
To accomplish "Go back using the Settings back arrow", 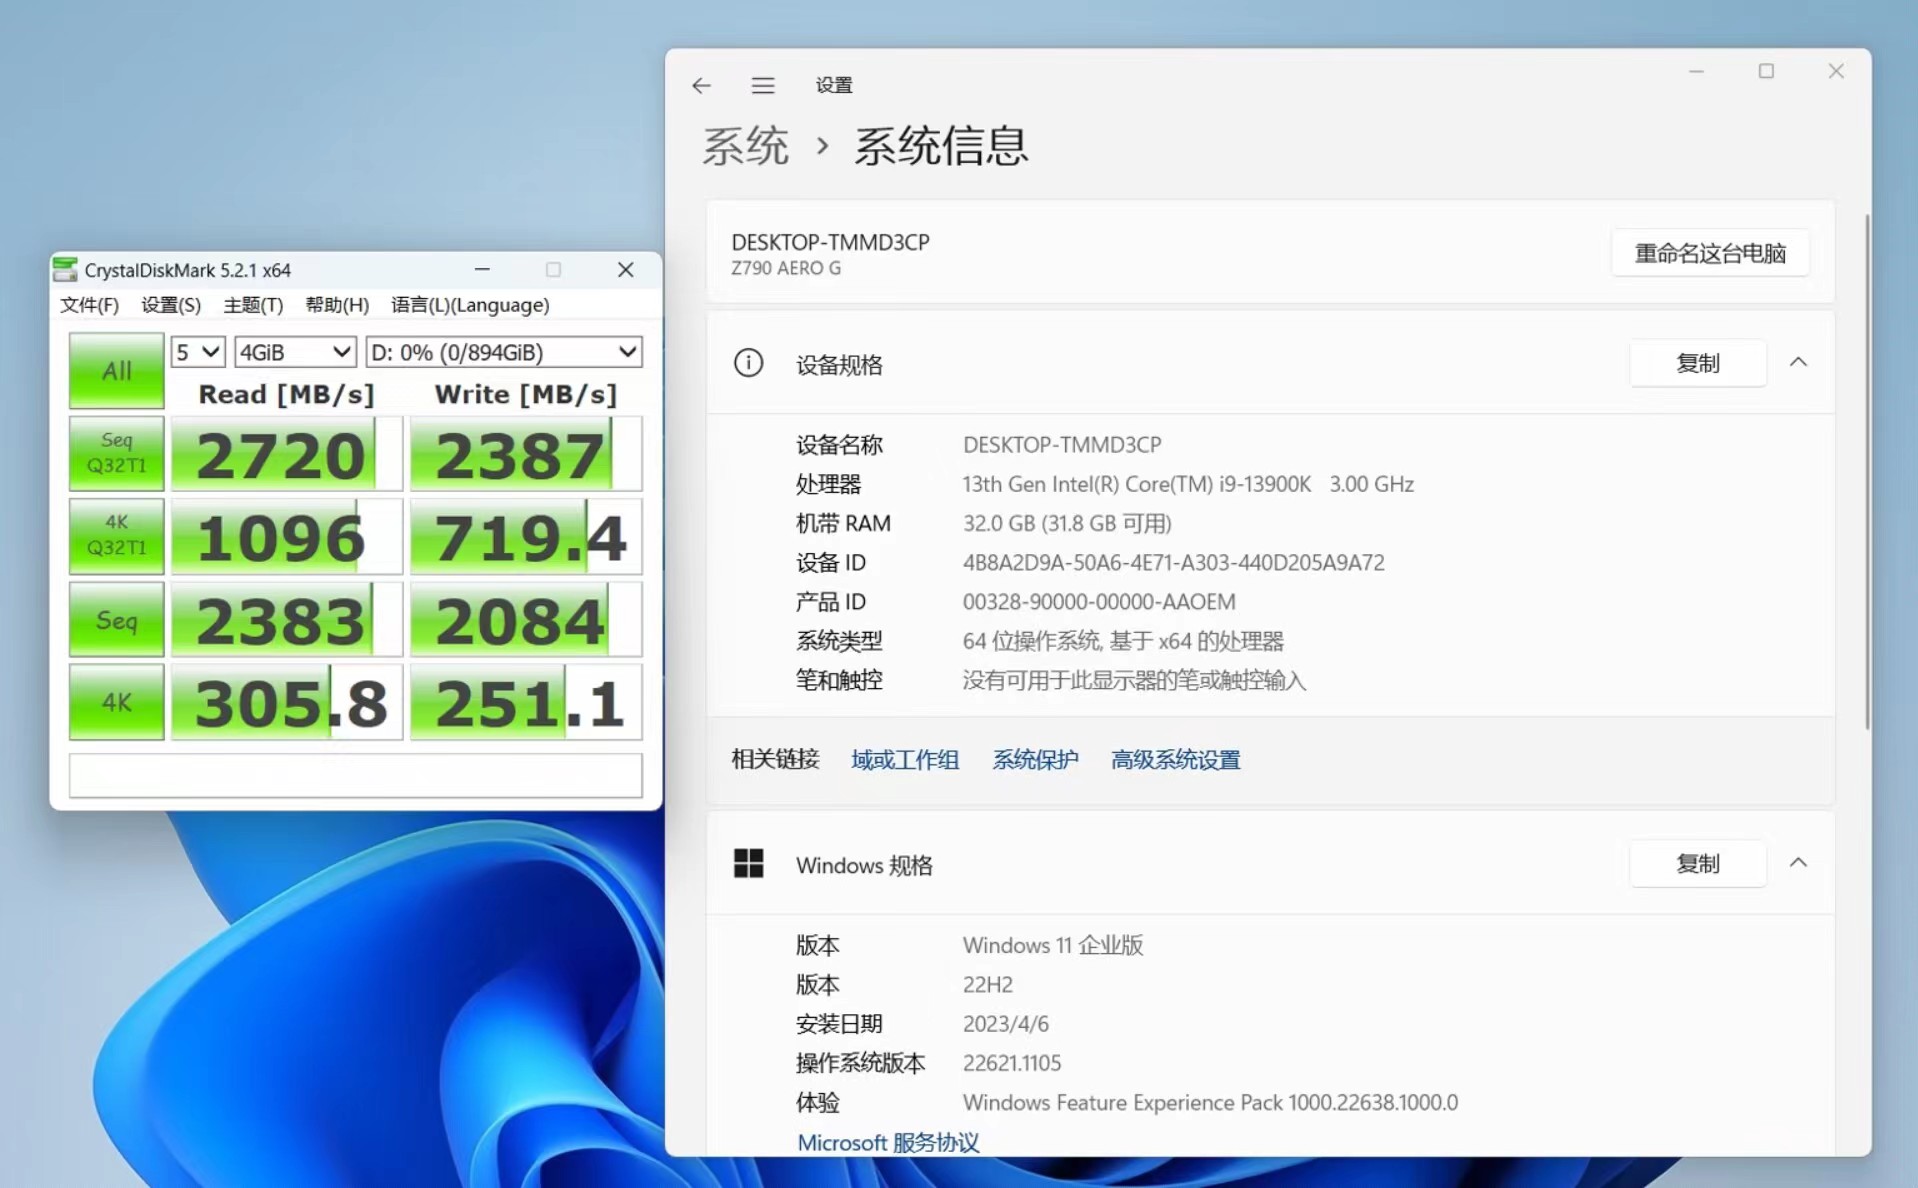I will point(701,86).
